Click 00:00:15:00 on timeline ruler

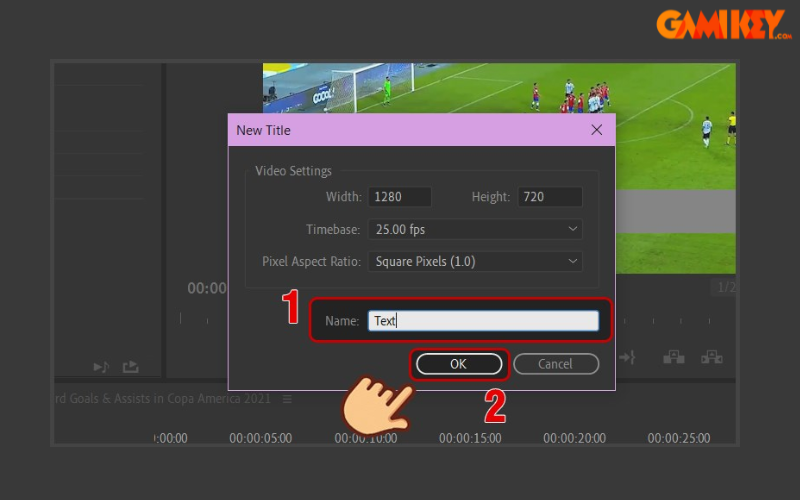click(x=470, y=438)
